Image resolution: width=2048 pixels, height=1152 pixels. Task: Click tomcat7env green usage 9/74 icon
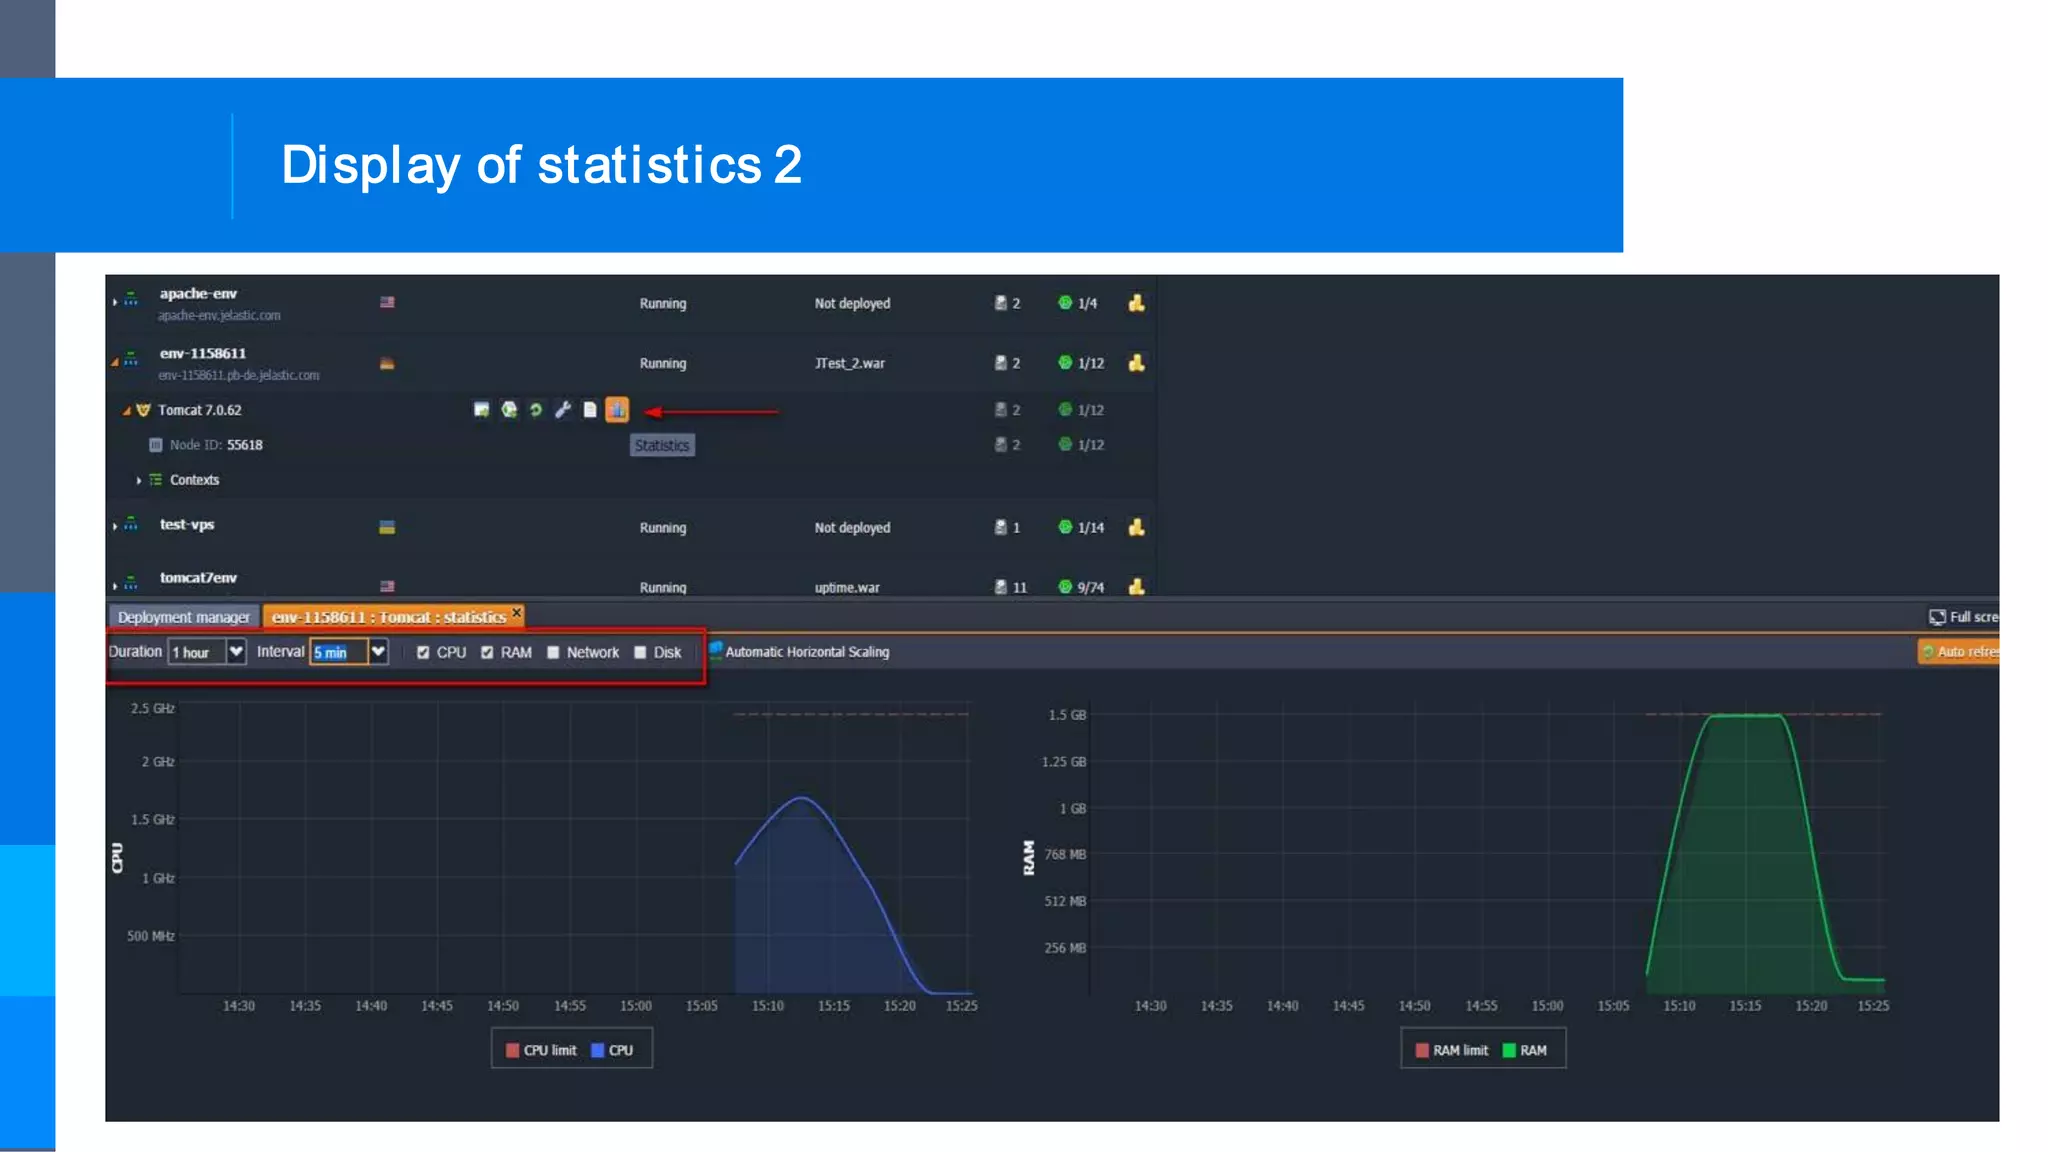[x=1065, y=586]
